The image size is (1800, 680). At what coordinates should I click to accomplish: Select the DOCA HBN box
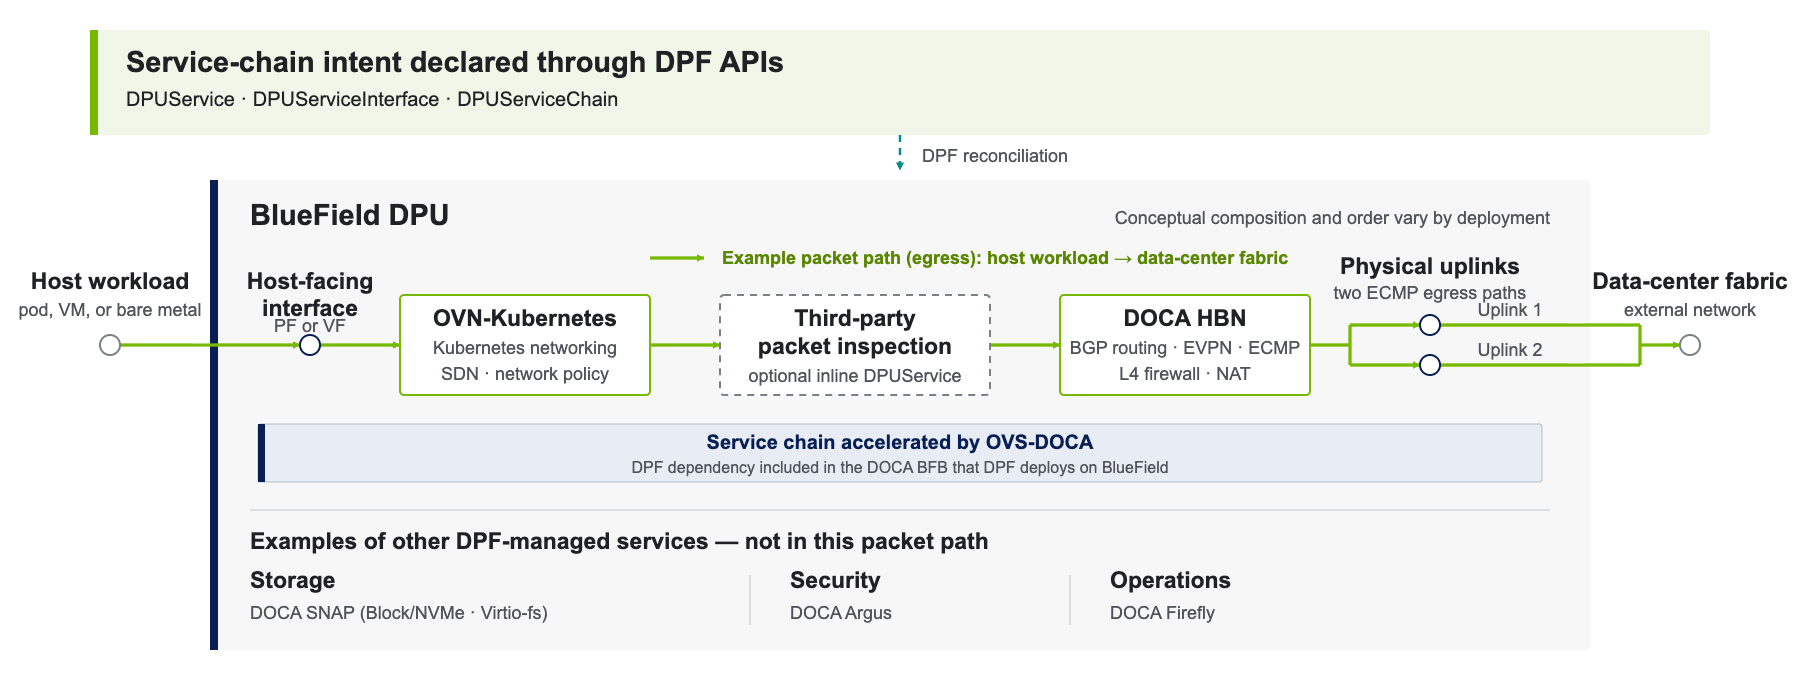tap(1185, 345)
